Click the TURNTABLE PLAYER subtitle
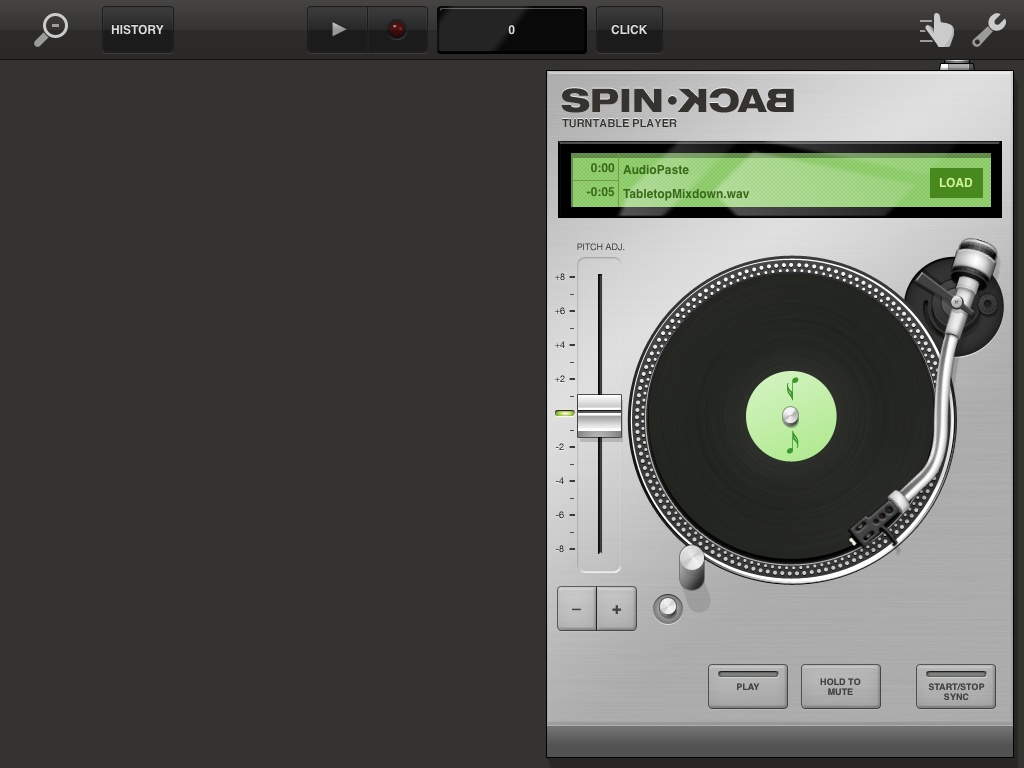1024x768 pixels. pyautogui.click(x=619, y=123)
